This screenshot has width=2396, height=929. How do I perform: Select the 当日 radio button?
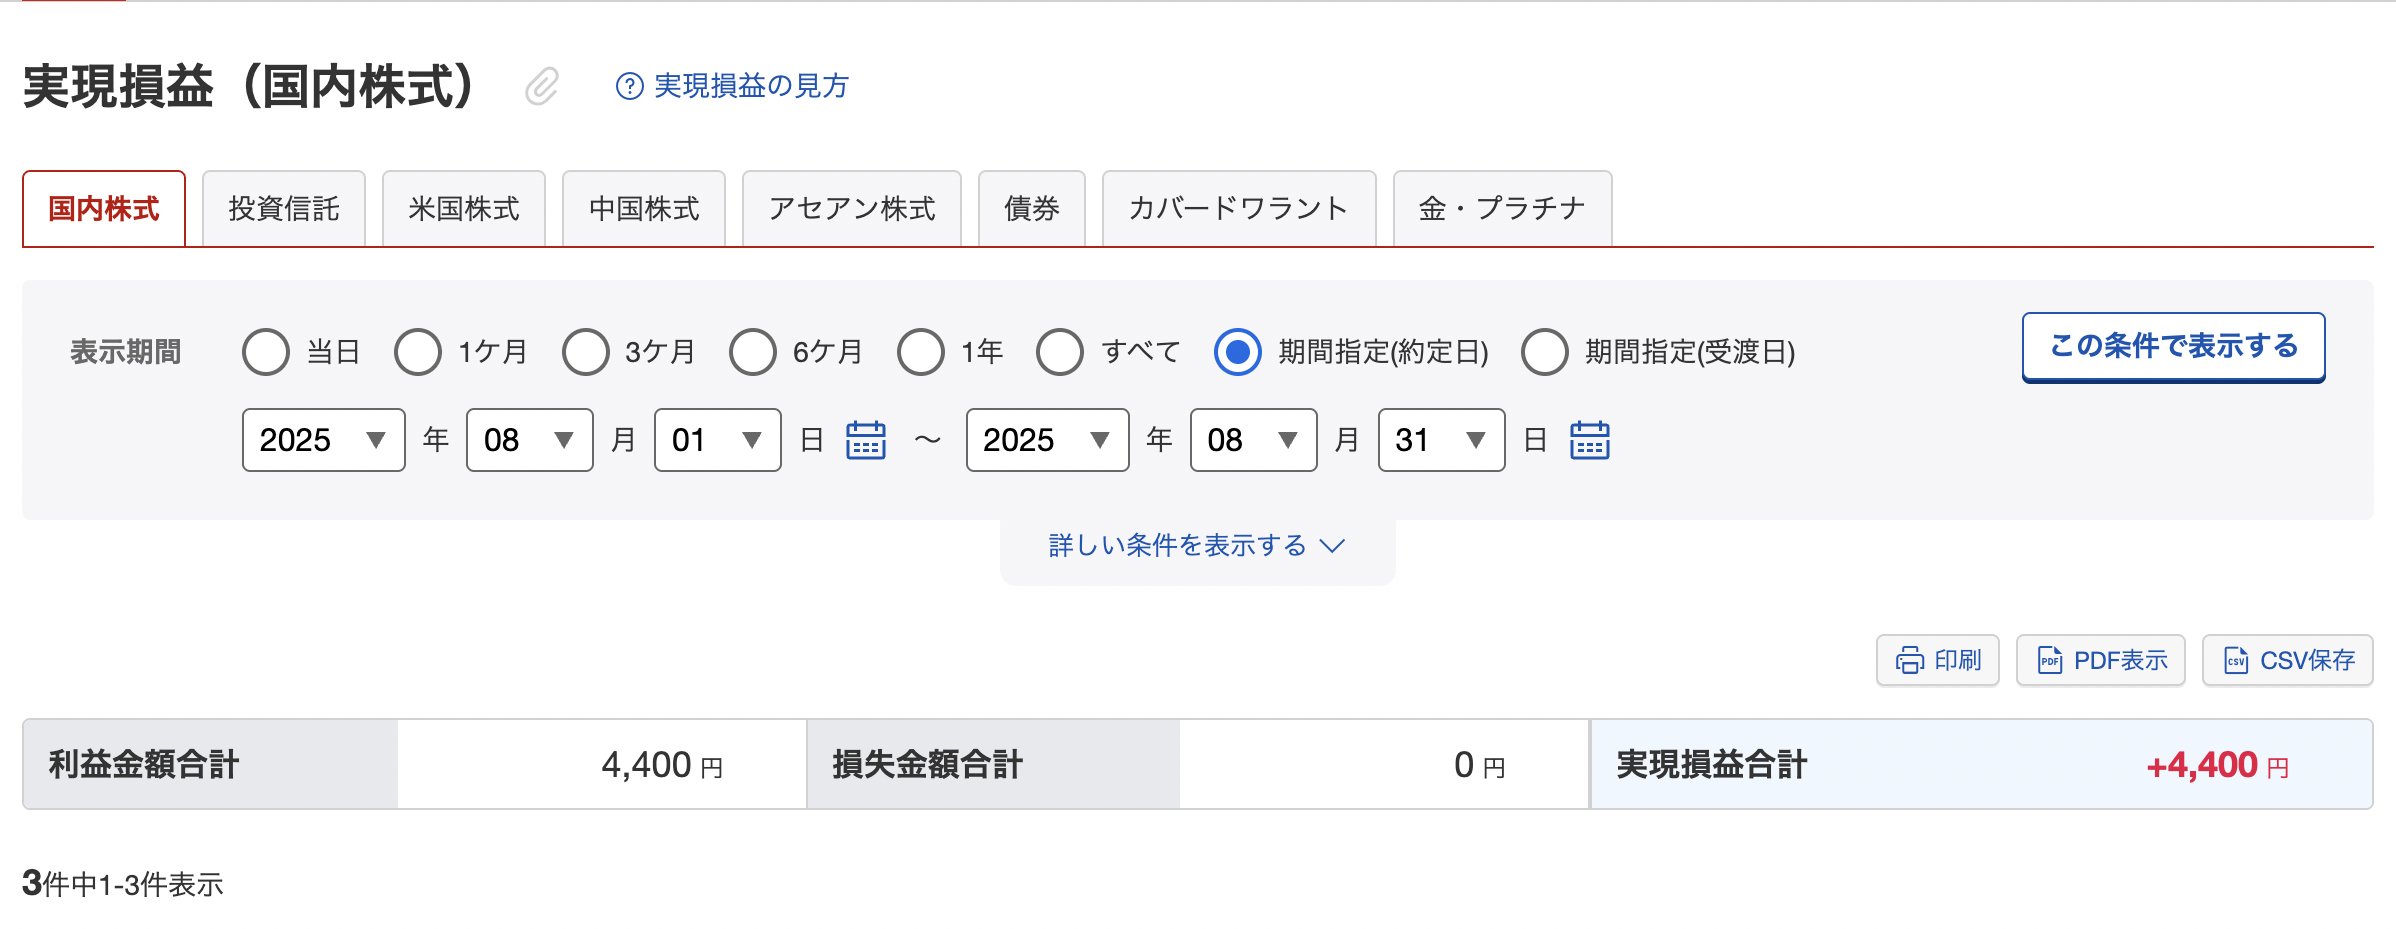[265, 352]
